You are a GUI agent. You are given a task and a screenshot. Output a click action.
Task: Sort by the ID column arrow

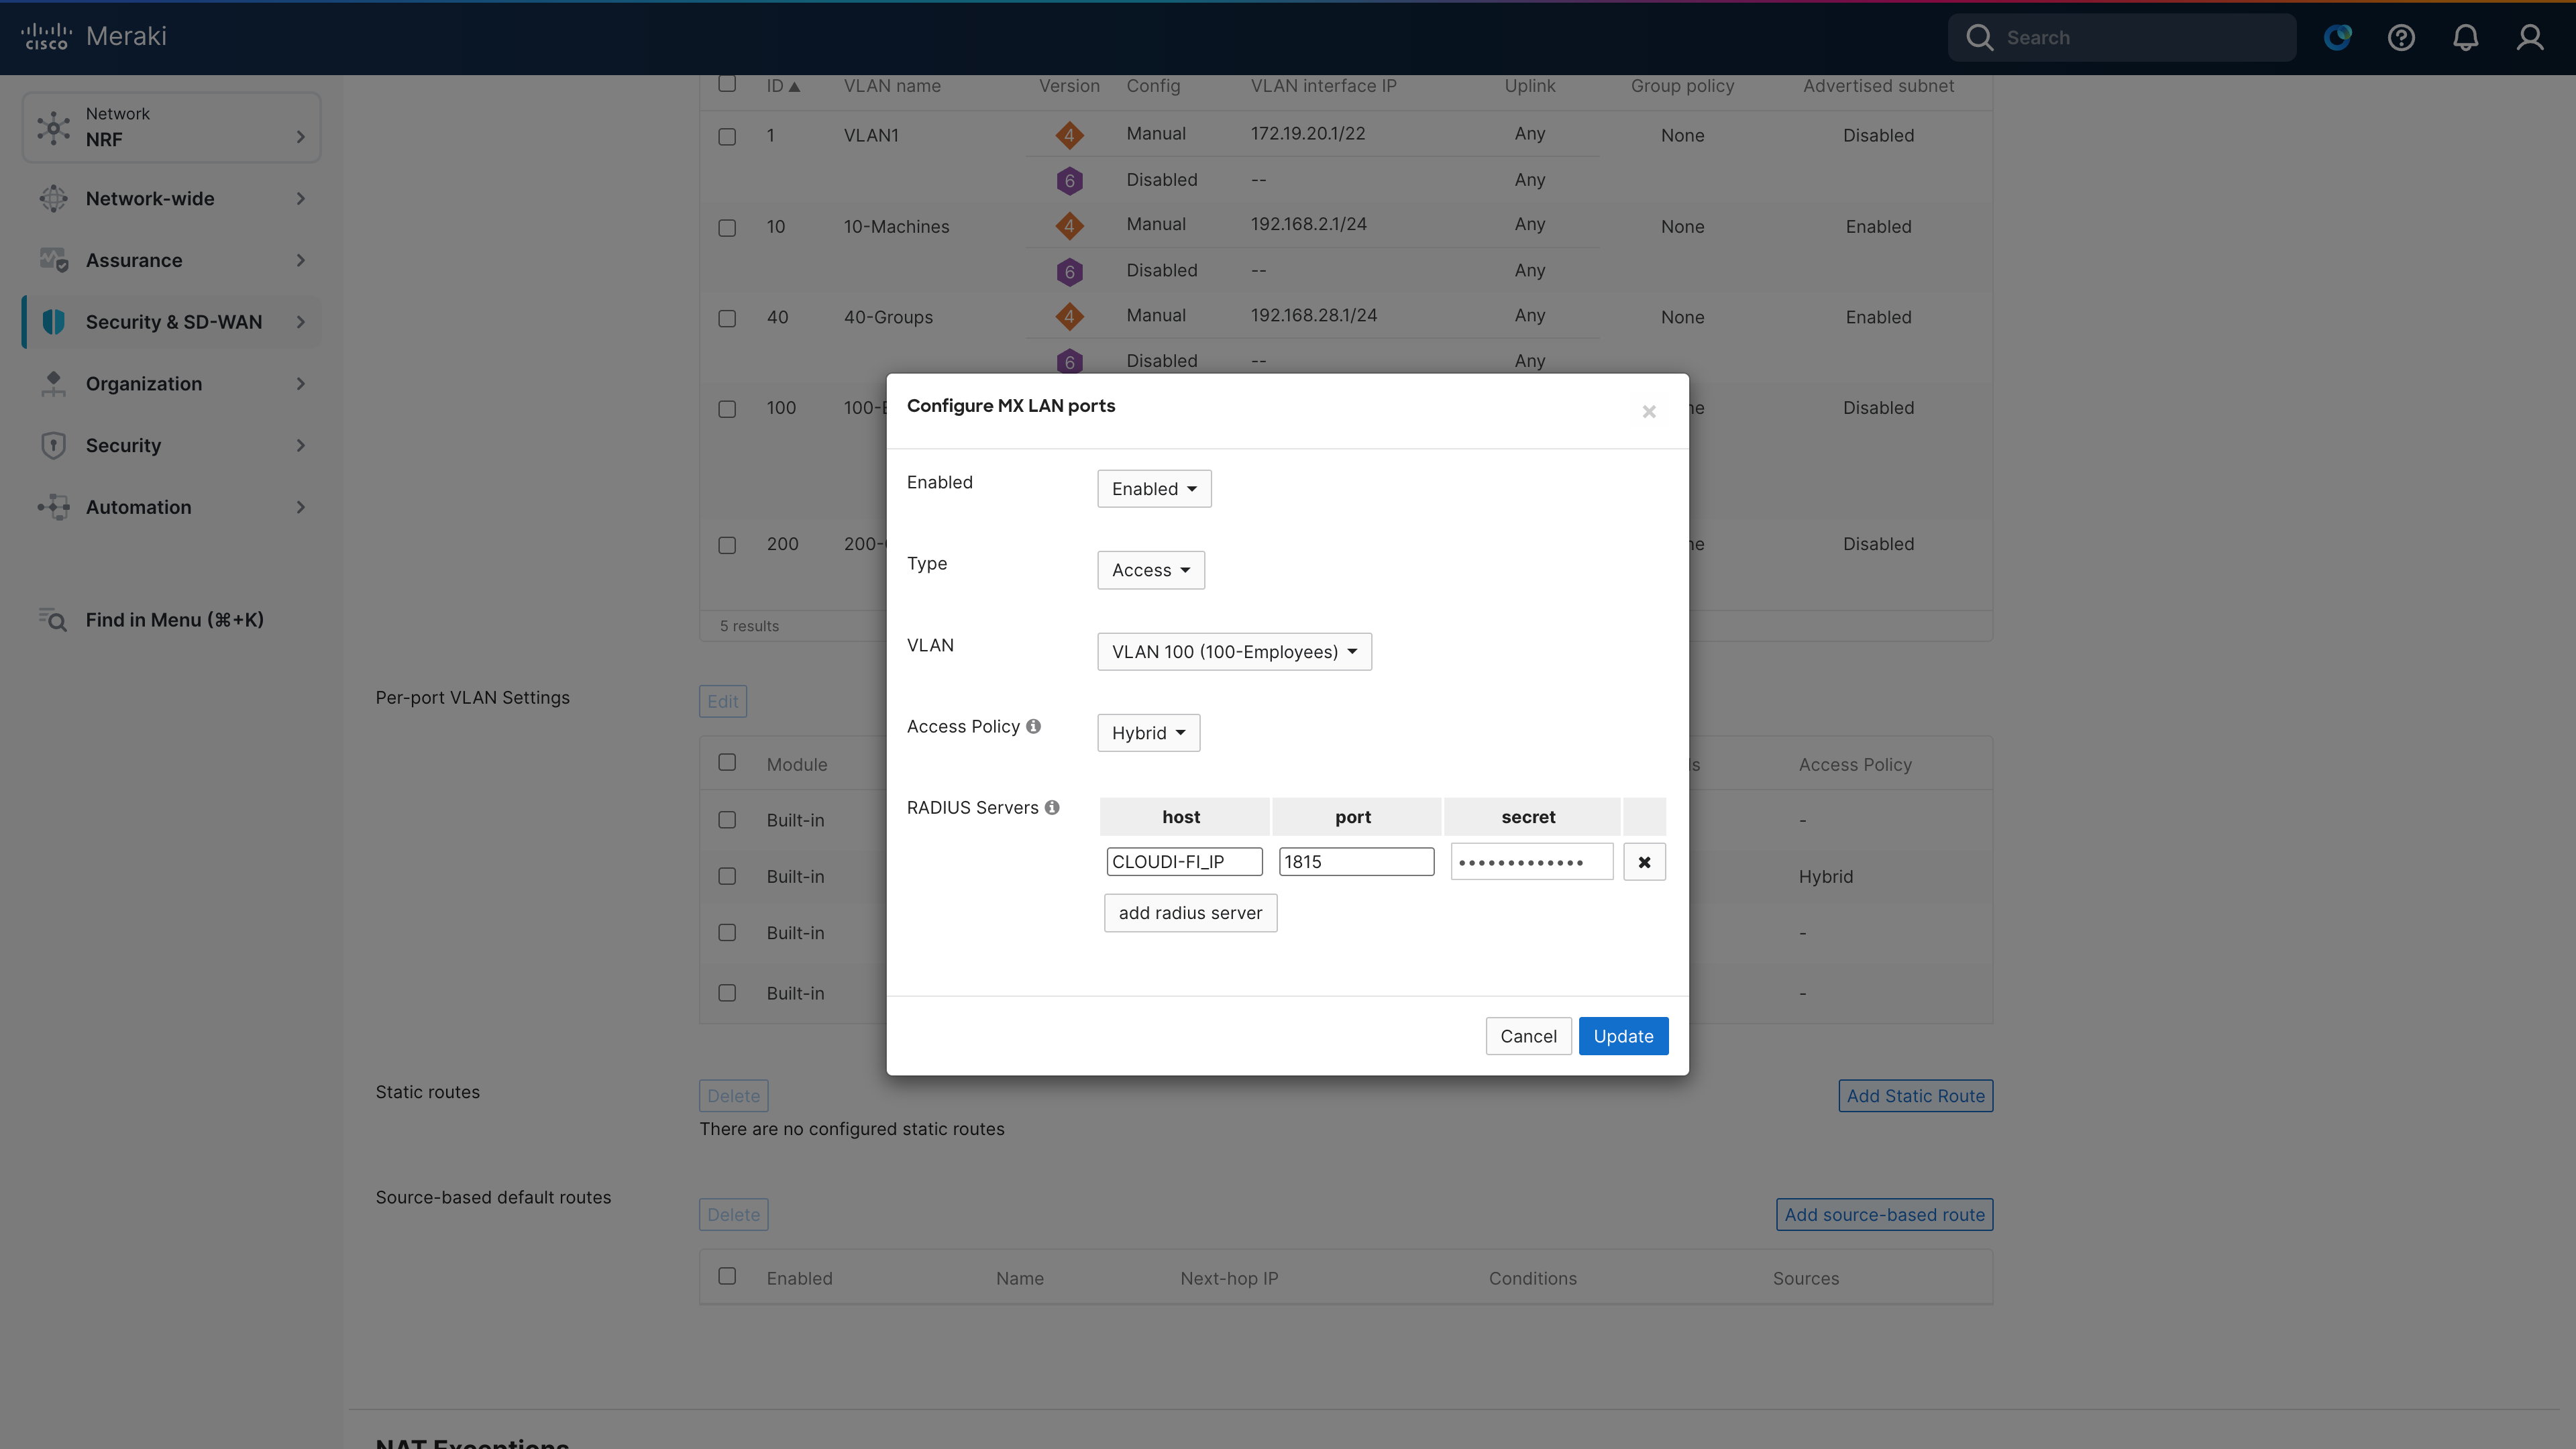pos(794,86)
